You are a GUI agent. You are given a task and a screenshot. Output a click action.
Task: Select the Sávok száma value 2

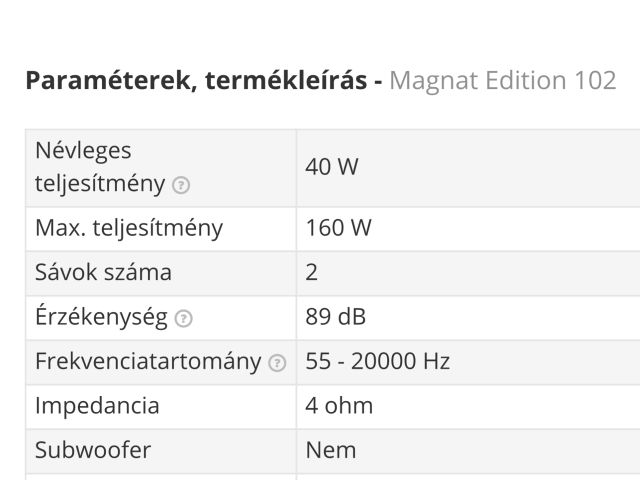click(312, 272)
